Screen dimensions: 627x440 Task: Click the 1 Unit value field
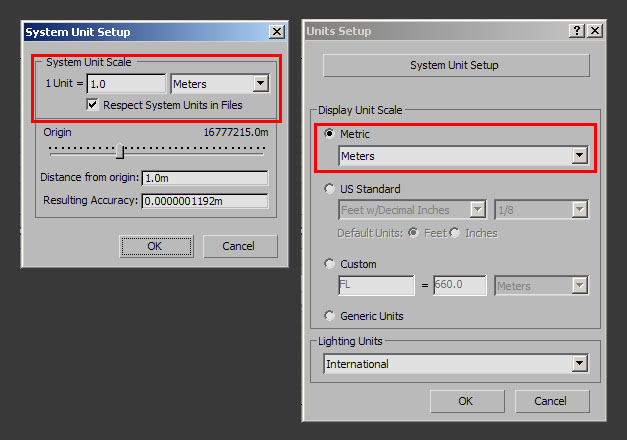[x=126, y=84]
